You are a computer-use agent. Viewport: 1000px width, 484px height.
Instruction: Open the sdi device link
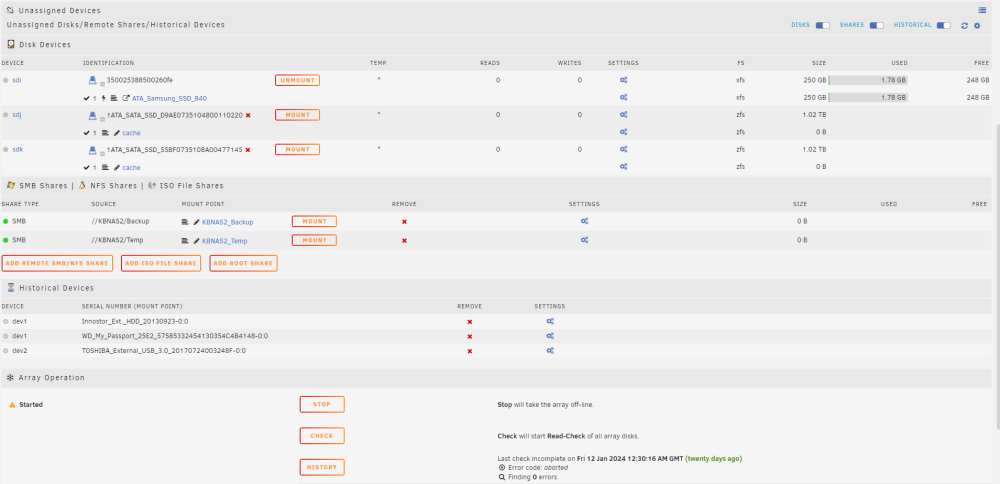pos(17,80)
